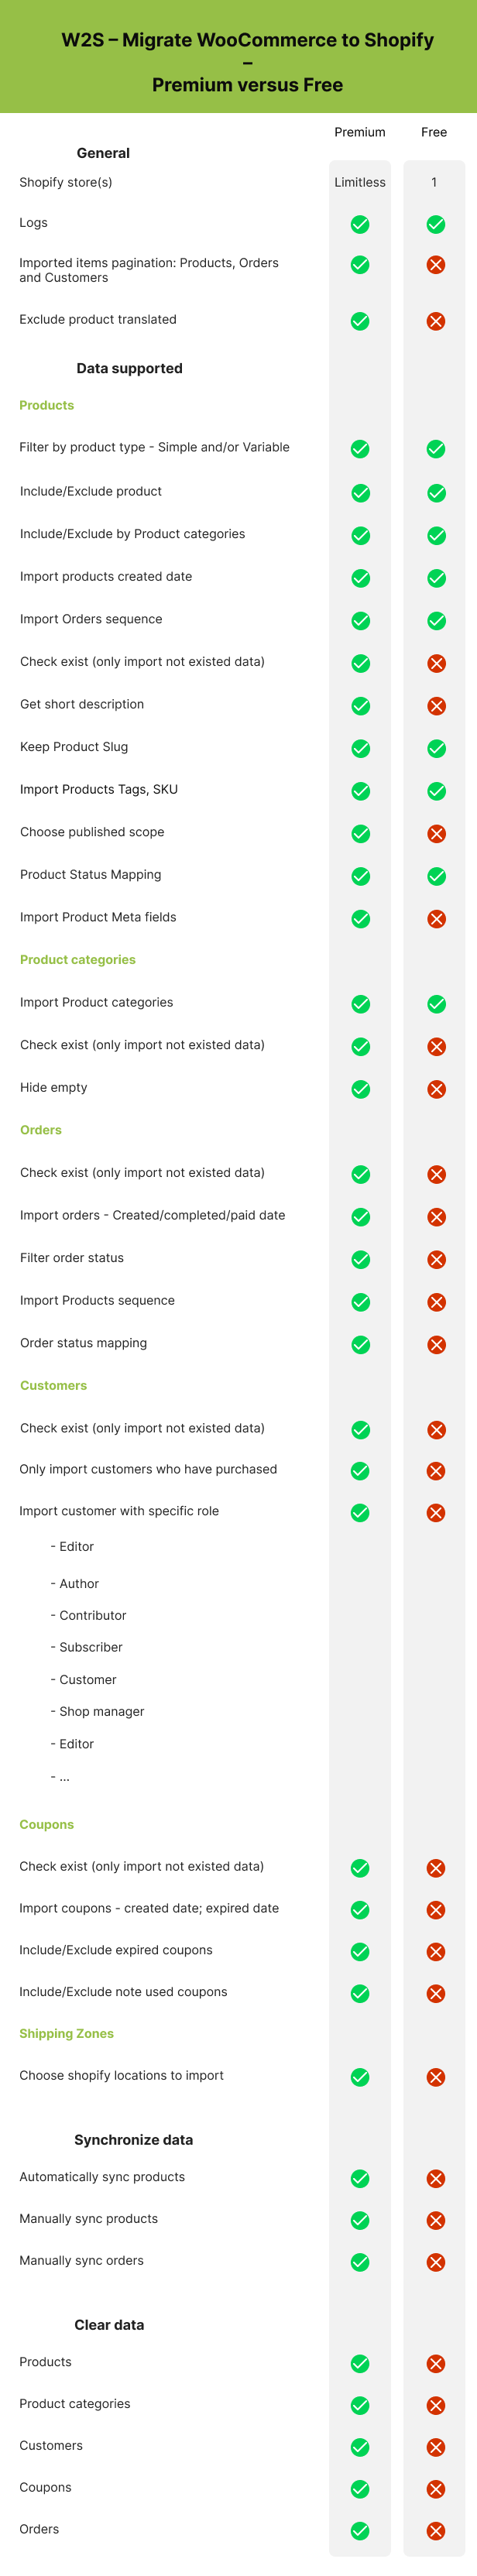
Task: Click the Free column header
Action: pyautogui.click(x=434, y=132)
